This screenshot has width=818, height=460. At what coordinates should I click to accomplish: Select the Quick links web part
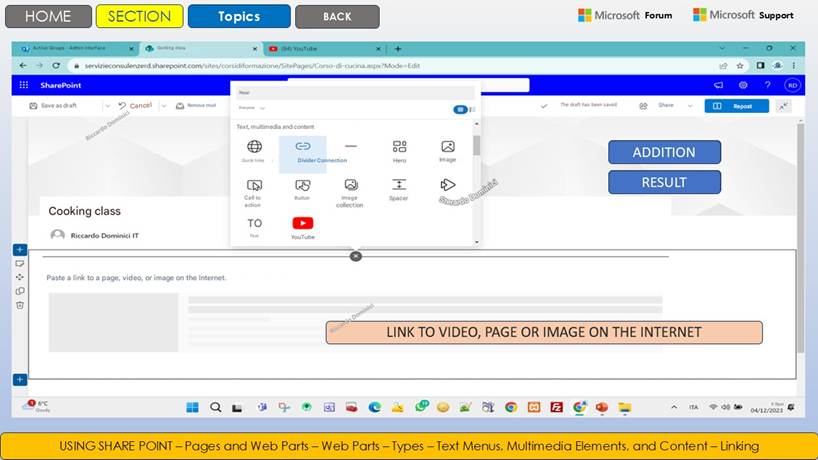pos(254,151)
